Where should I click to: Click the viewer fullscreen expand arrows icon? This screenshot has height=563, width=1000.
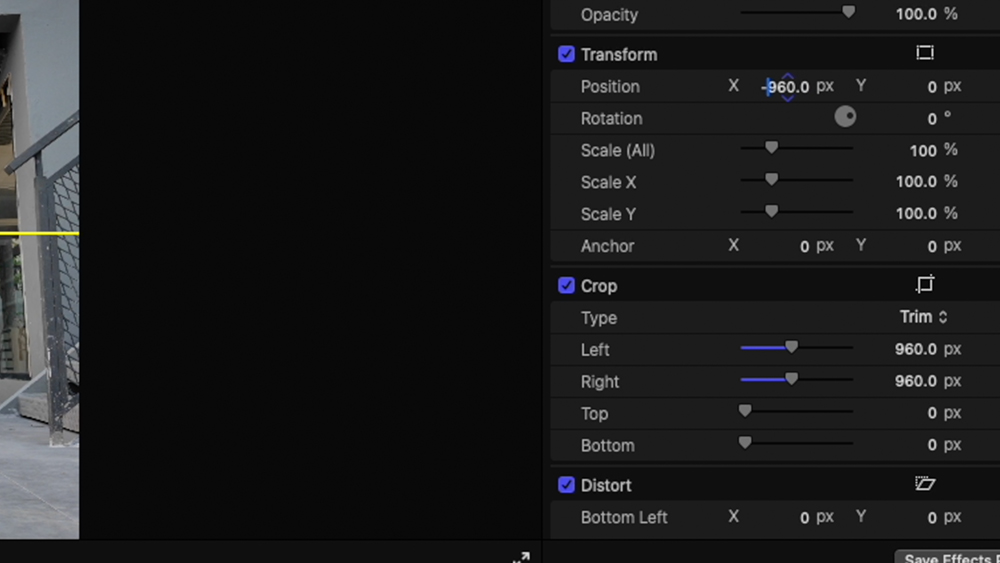[x=521, y=557]
